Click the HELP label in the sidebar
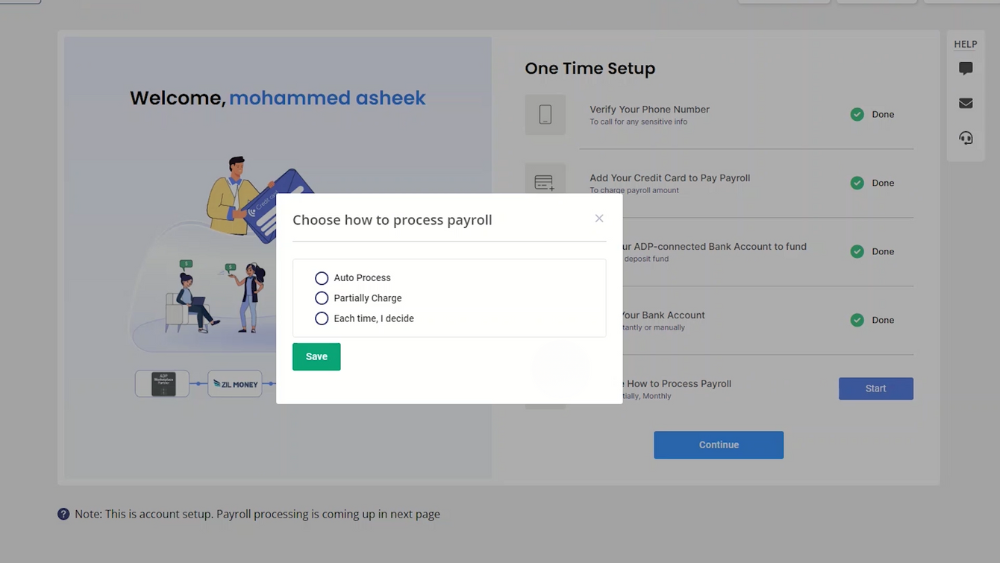The width and height of the screenshot is (1000, 563). [966, 44]
